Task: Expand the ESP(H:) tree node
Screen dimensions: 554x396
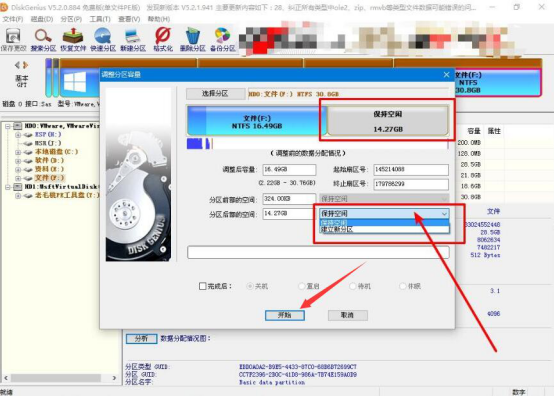Action: (18, 135)
